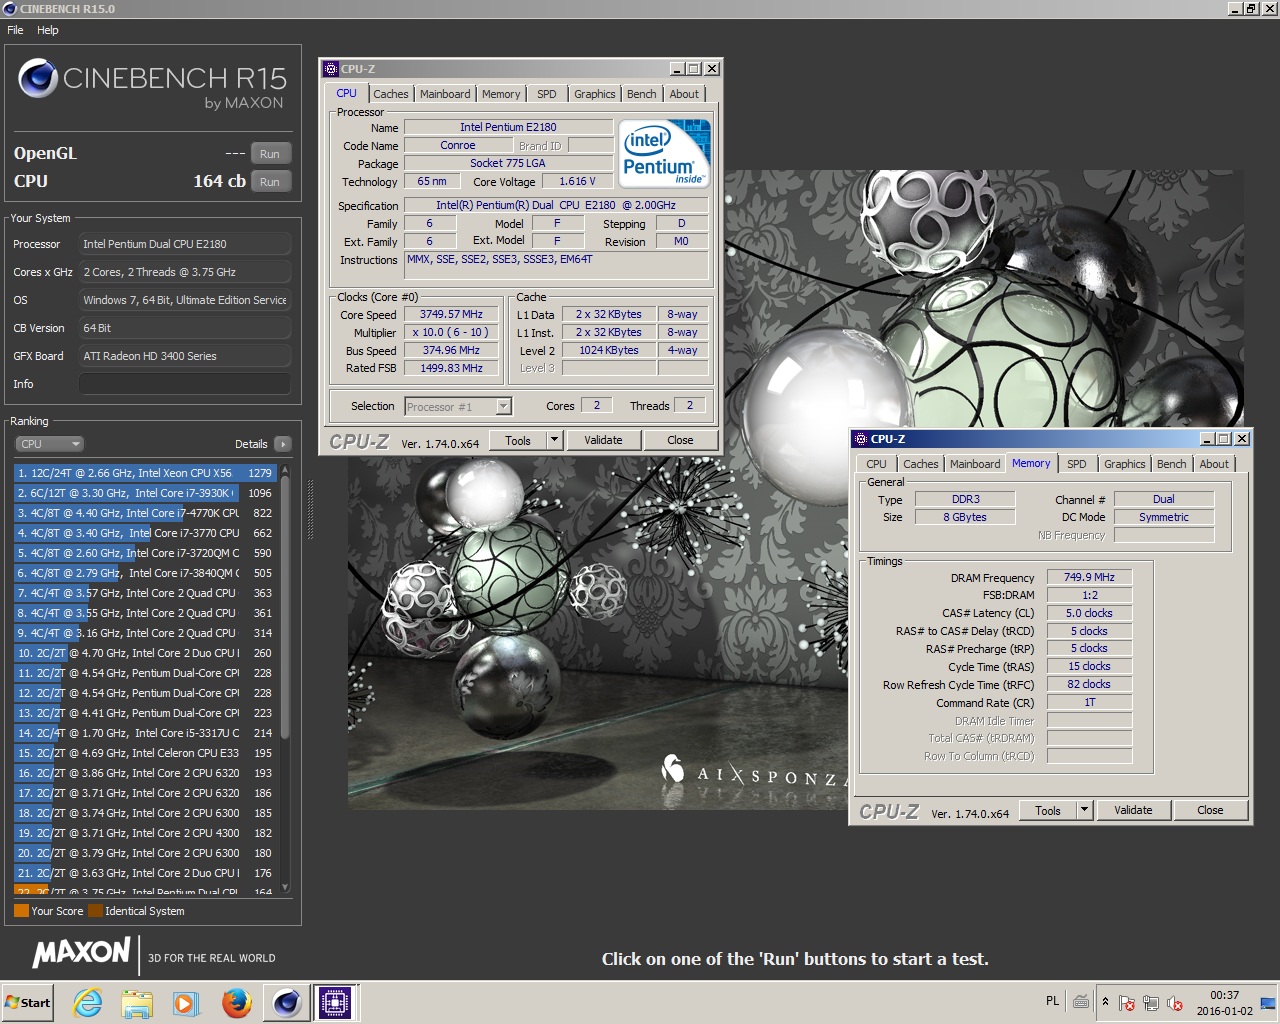Select ranking entry Intel Xeon CPU X56
The image size is (1280, 1024).
(146, 473)
